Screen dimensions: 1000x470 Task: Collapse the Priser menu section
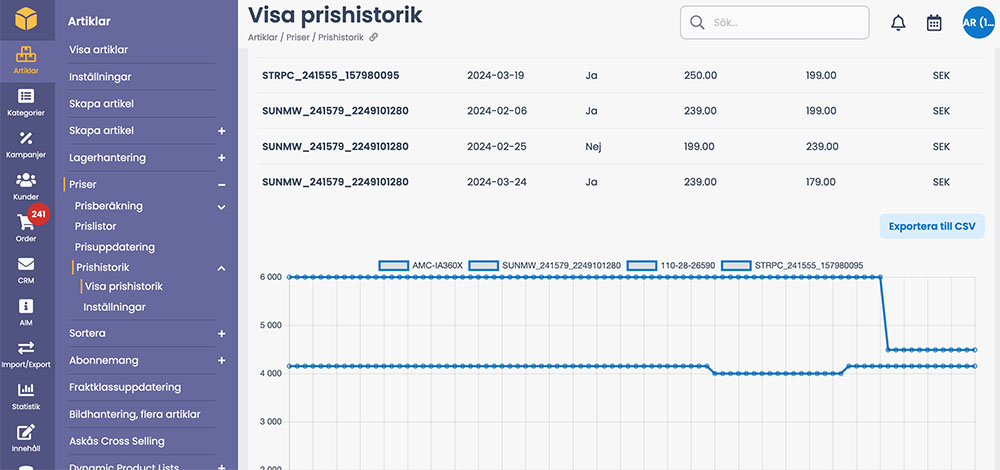[x=221, y=185]
